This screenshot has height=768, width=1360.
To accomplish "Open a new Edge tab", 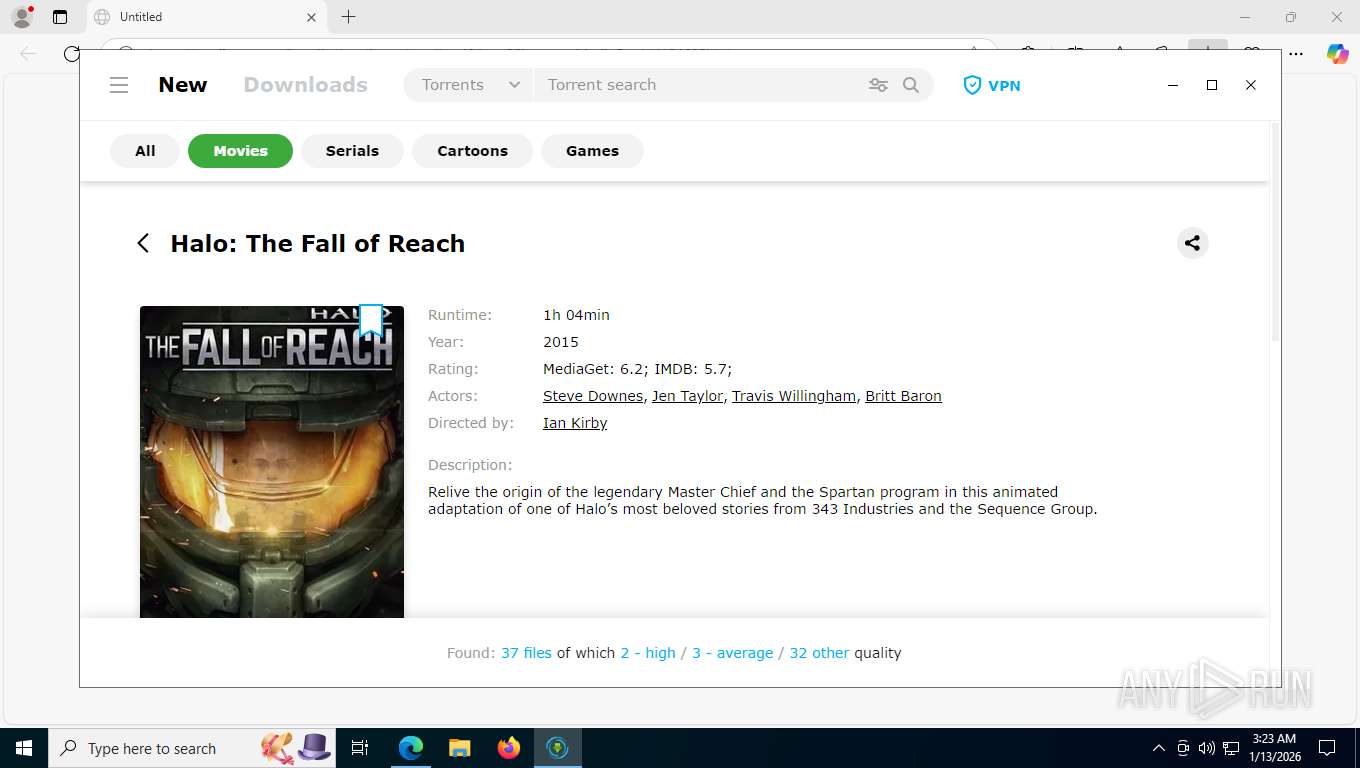I will click(348, 17).
